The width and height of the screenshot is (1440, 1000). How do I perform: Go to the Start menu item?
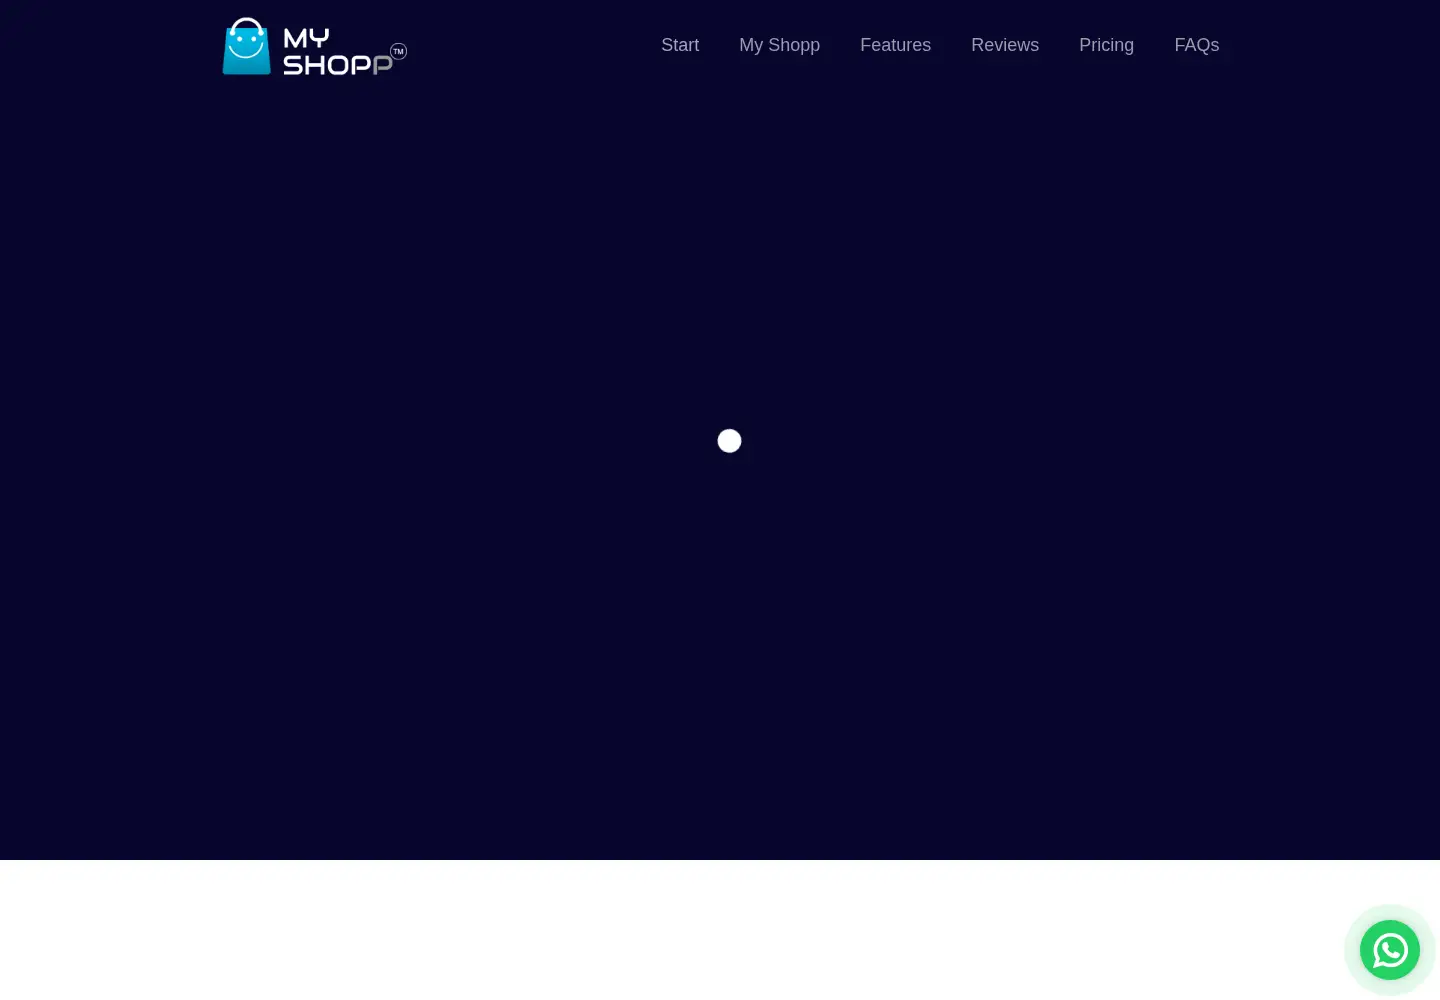tap(680, 45)
